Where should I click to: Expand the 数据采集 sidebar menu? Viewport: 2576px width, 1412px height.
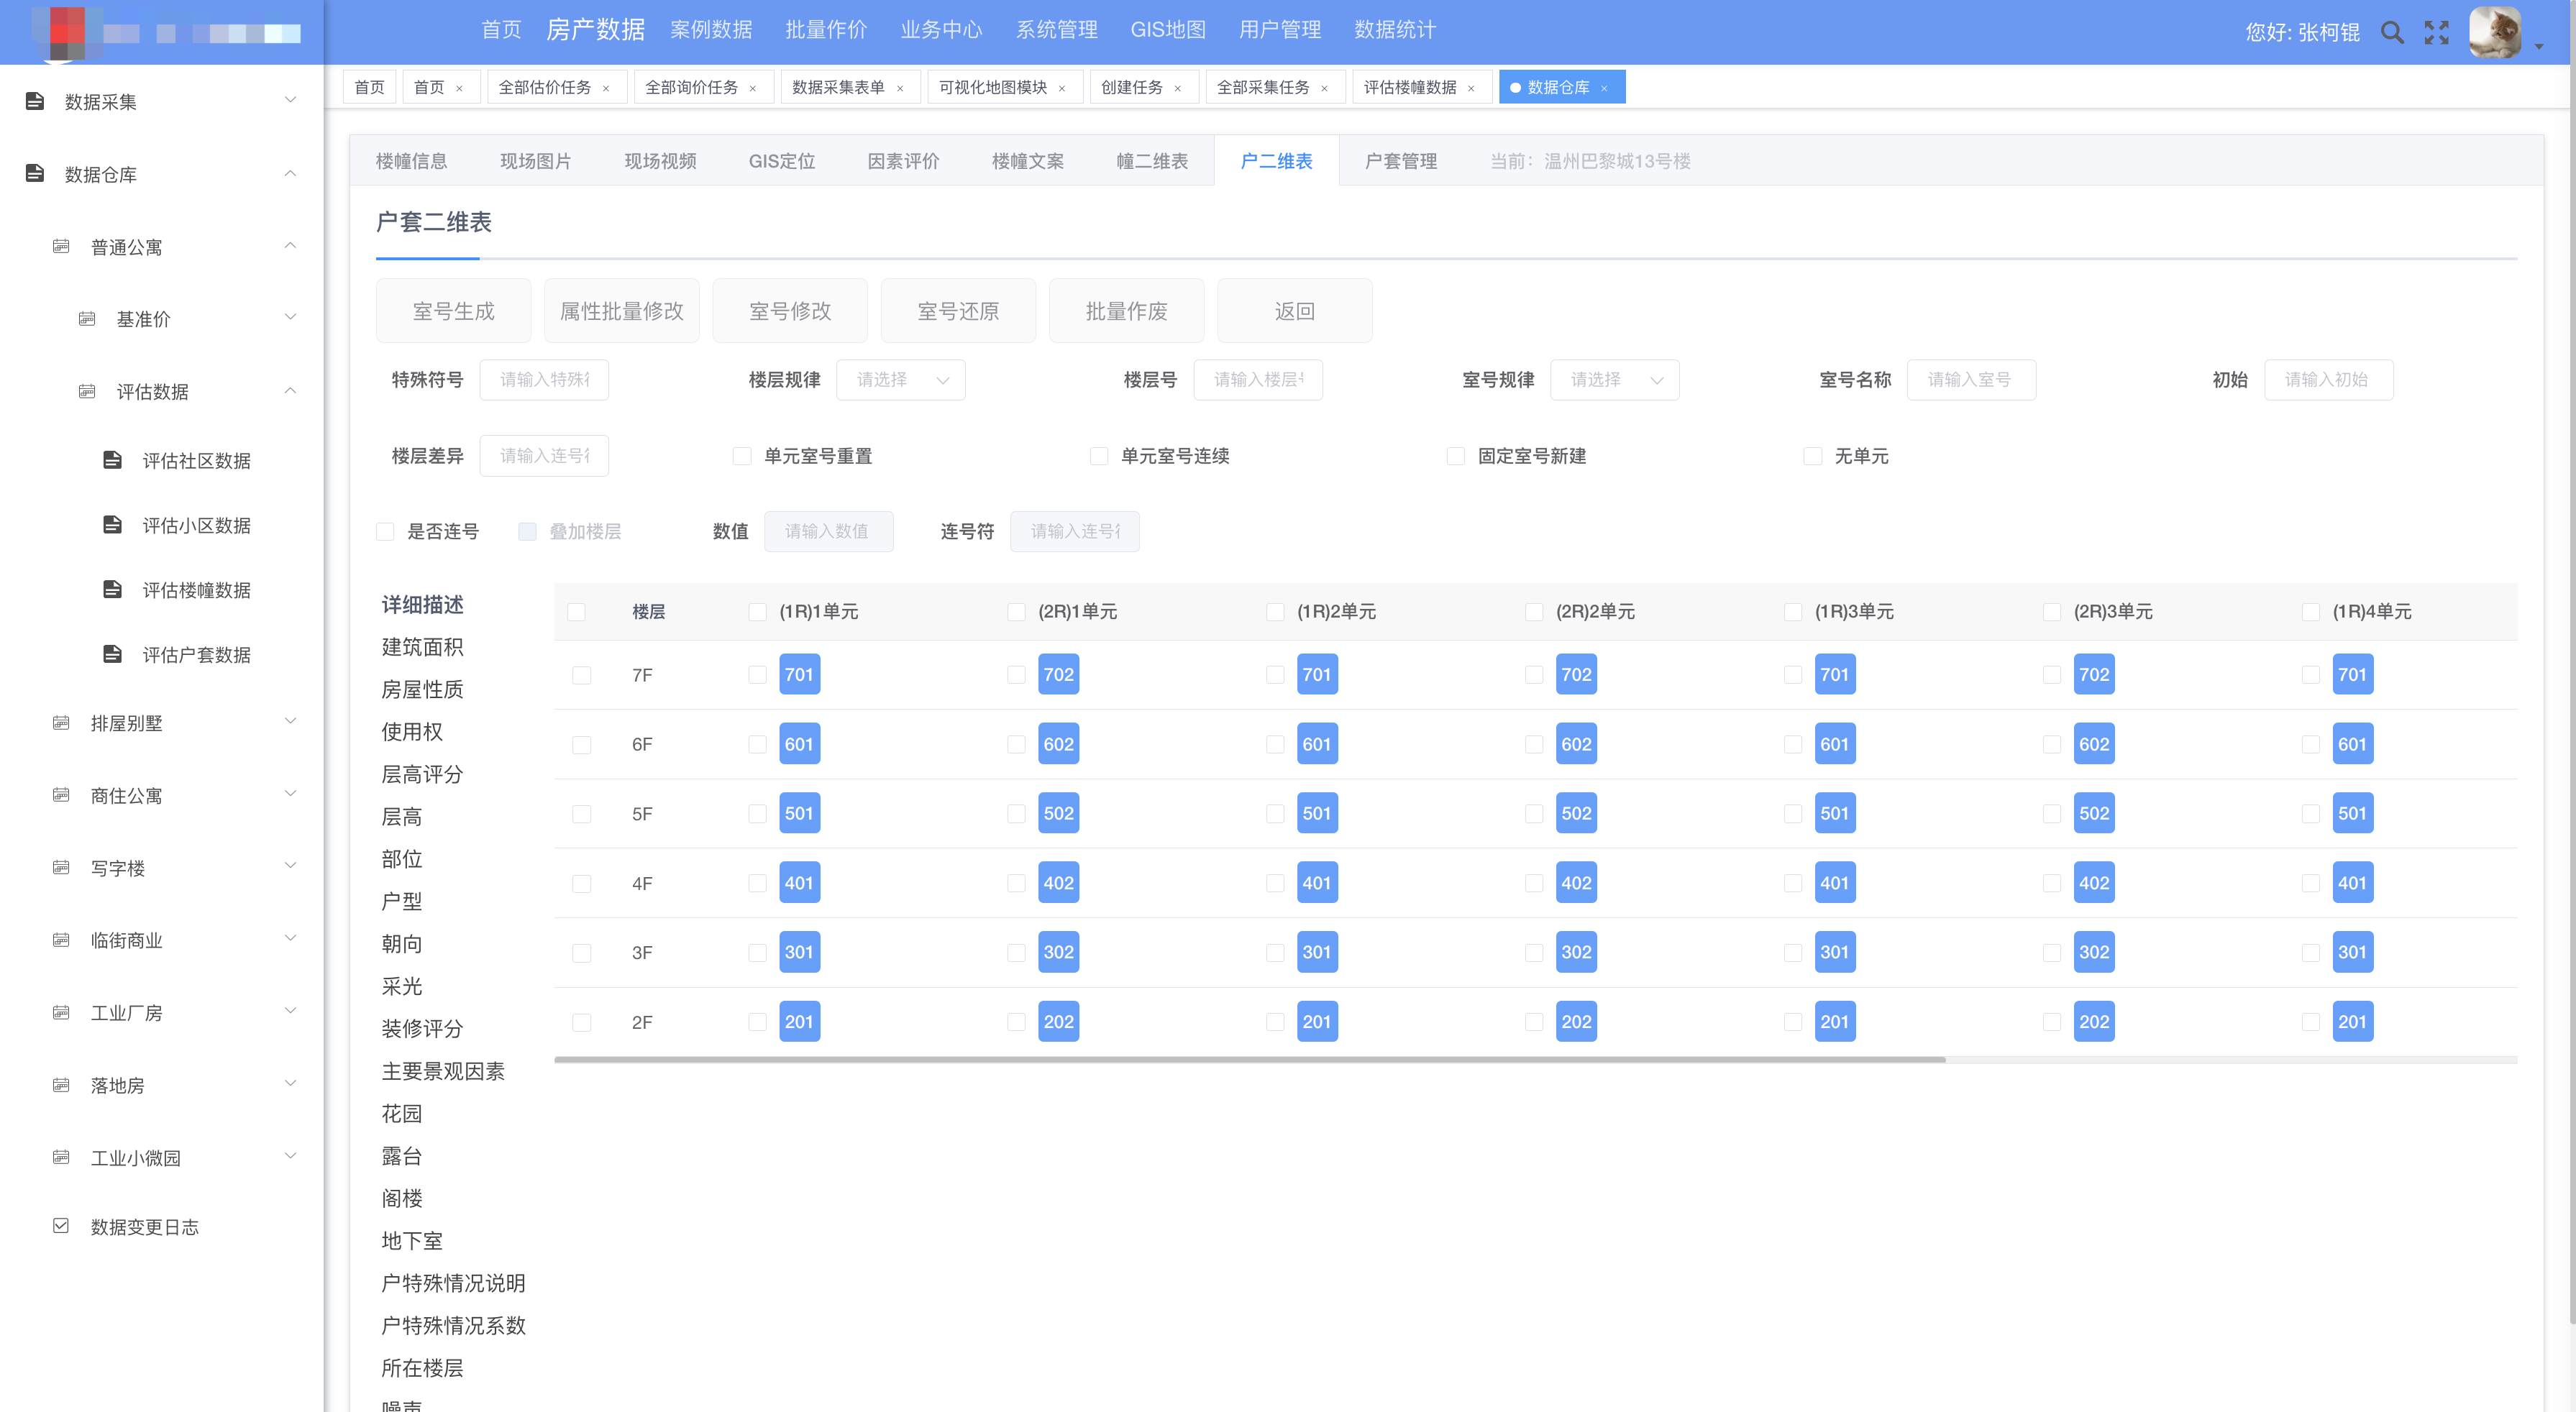(291, 100)
